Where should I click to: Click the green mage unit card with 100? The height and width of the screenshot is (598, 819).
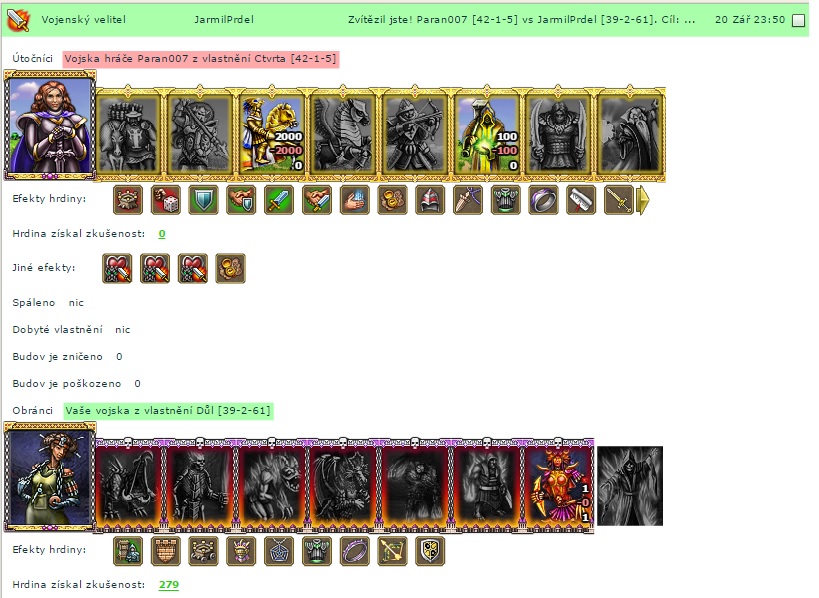coord(487,133)
